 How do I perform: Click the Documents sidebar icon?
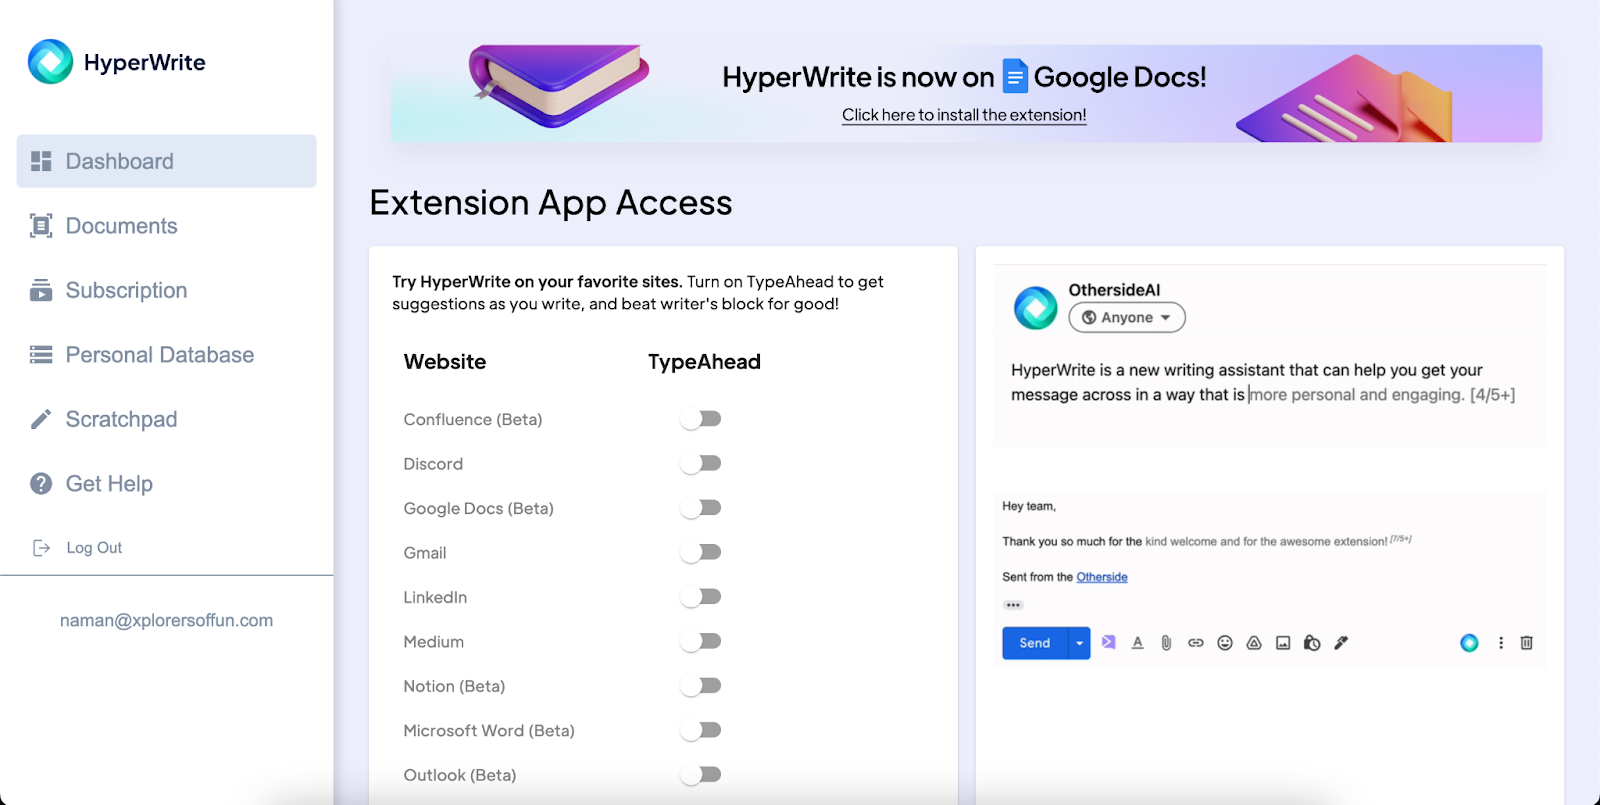coord(41,226)
